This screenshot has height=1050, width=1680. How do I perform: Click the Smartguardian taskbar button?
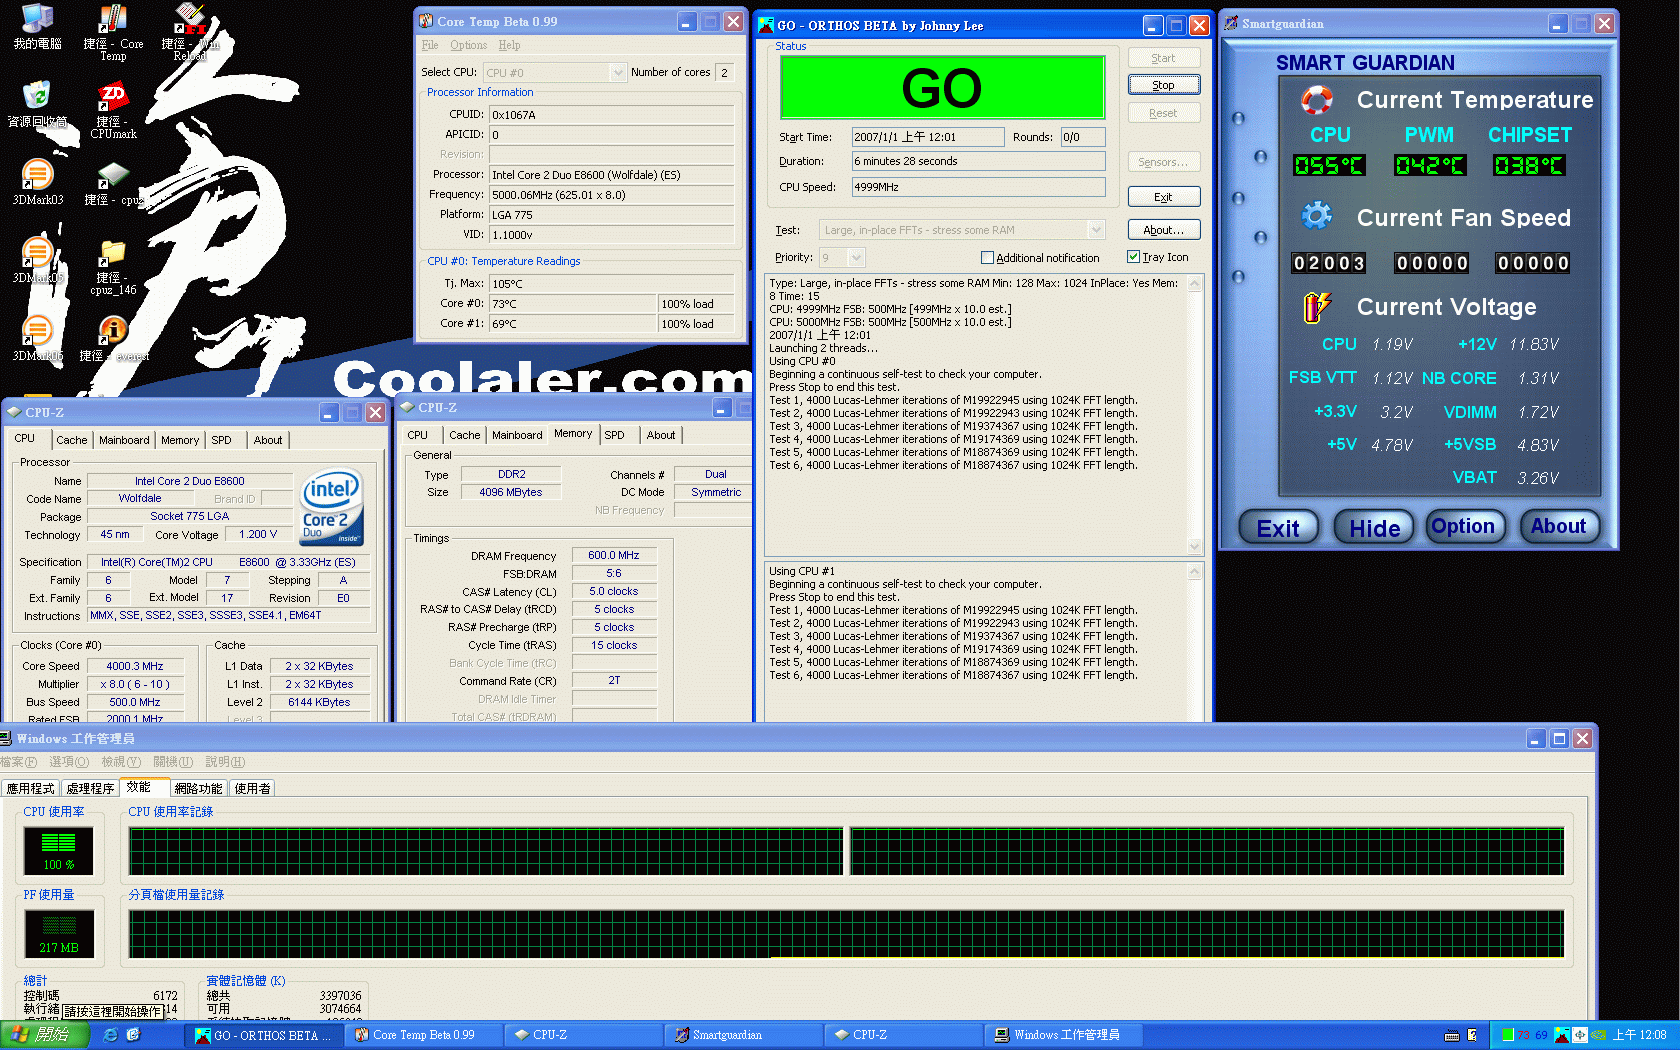(x=742, y=1035)
